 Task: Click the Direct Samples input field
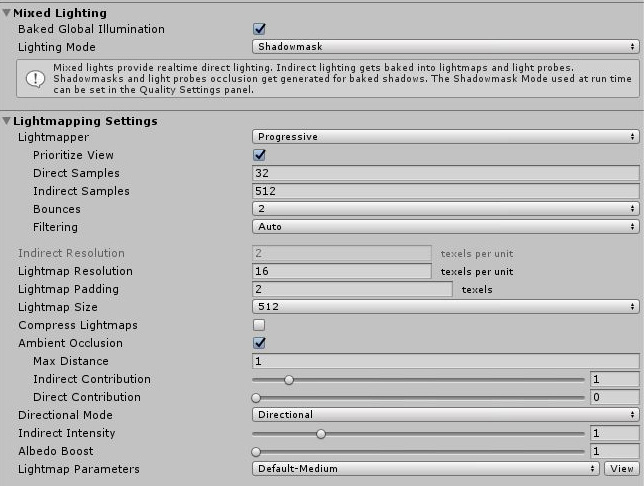point(445,173)
